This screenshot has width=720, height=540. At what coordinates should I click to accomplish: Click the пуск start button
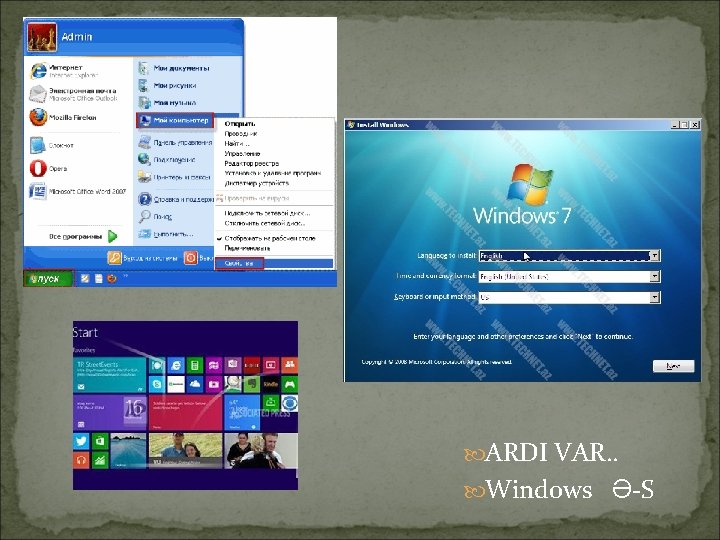49,278
